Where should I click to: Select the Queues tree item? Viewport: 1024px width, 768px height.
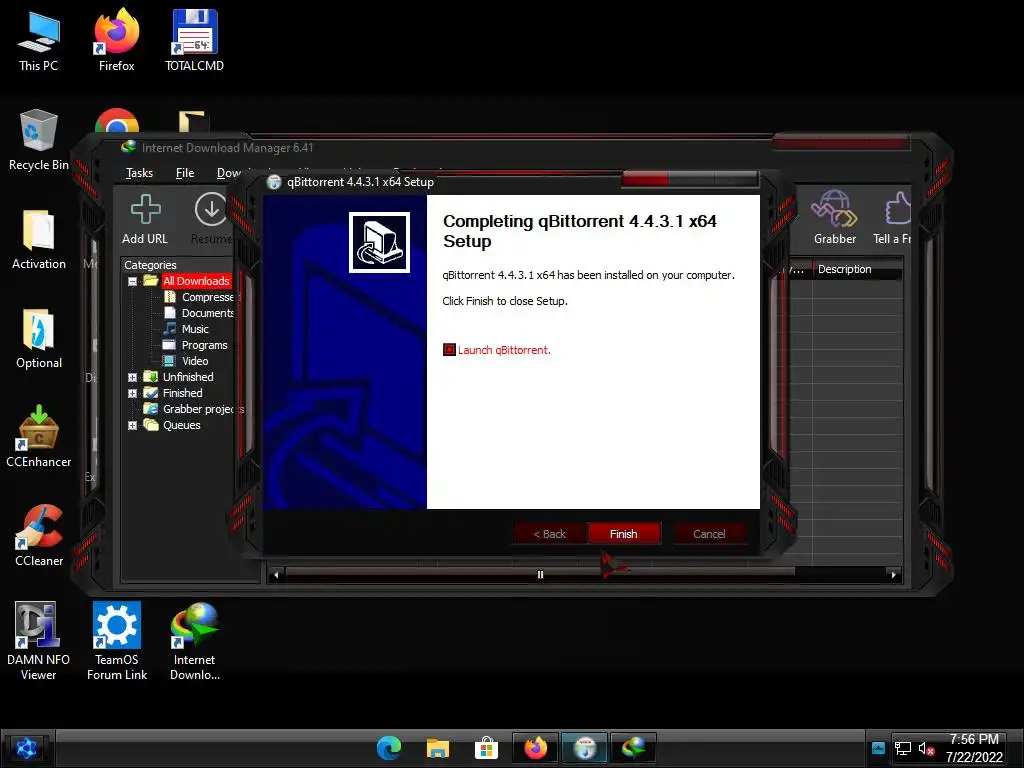pyautogui.click(x=182, y=425)
